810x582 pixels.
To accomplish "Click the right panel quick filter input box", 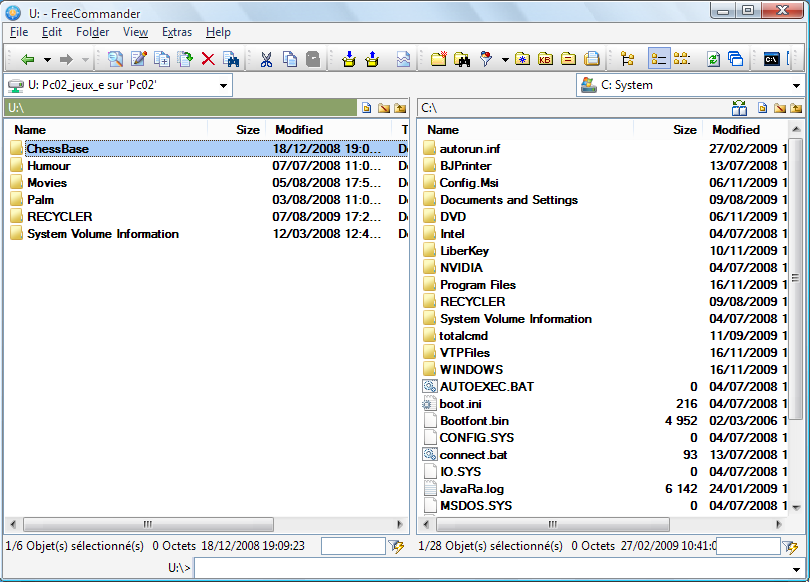I will click(748, 546).
